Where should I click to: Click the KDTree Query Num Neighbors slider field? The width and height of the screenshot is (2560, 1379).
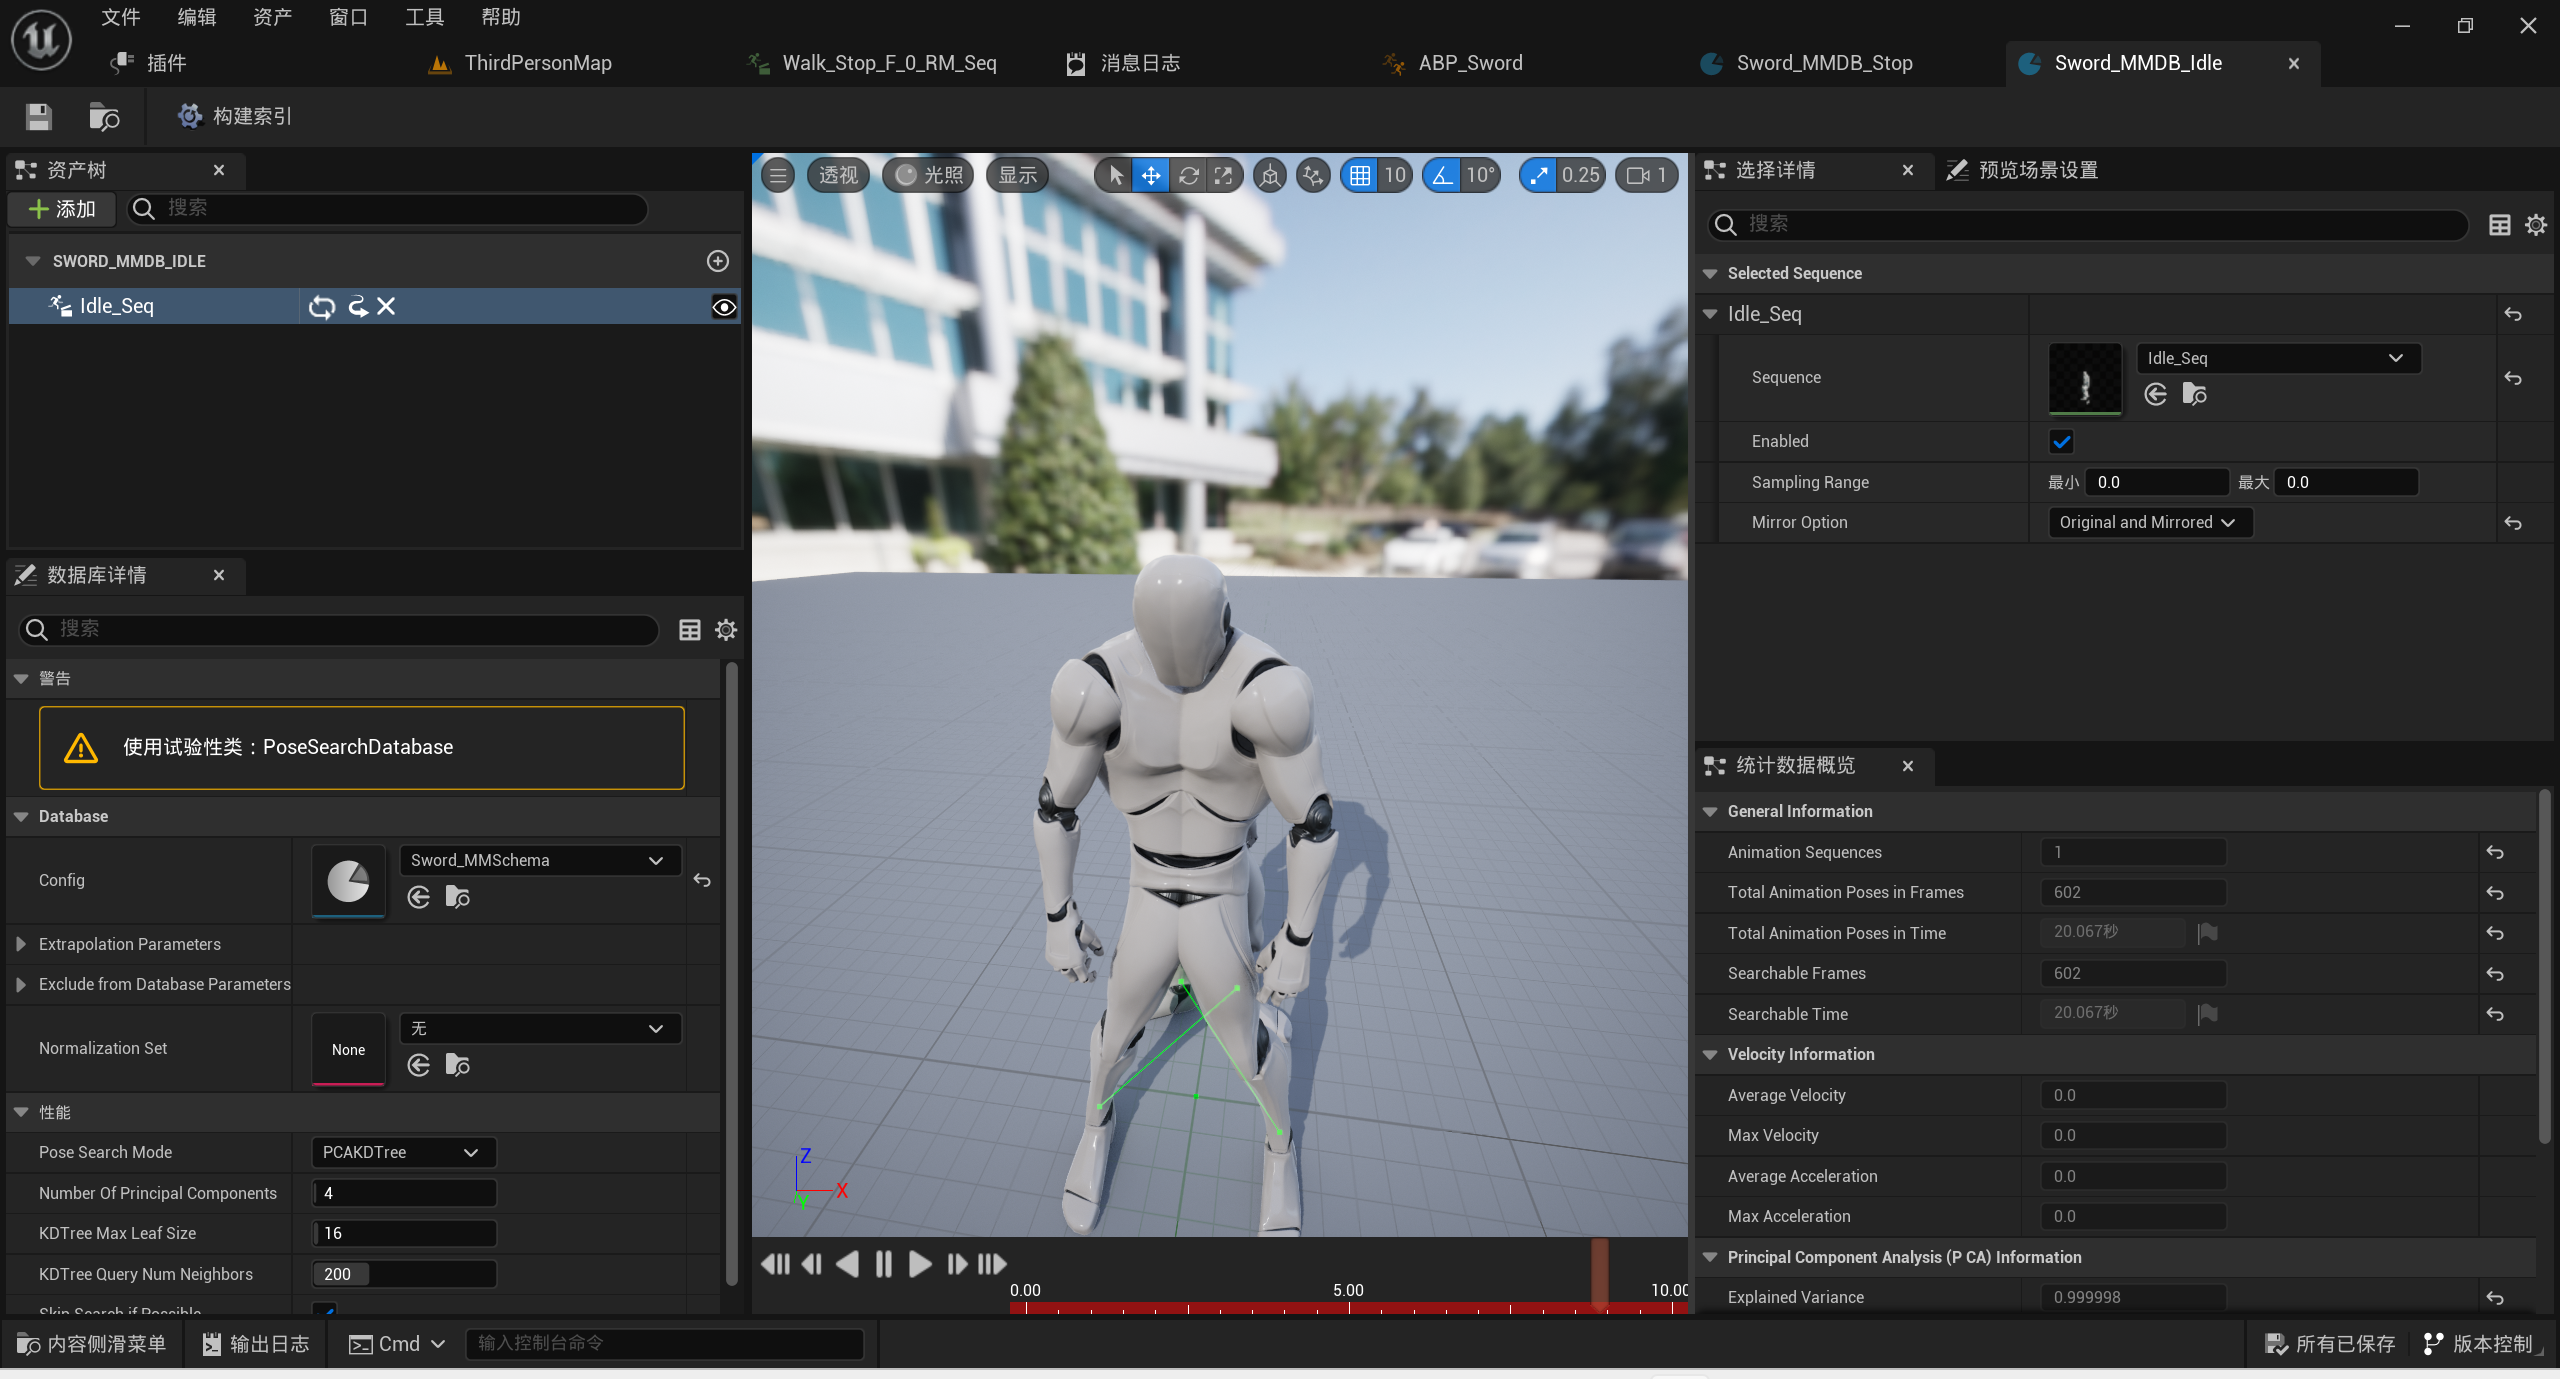point(404,1274)
